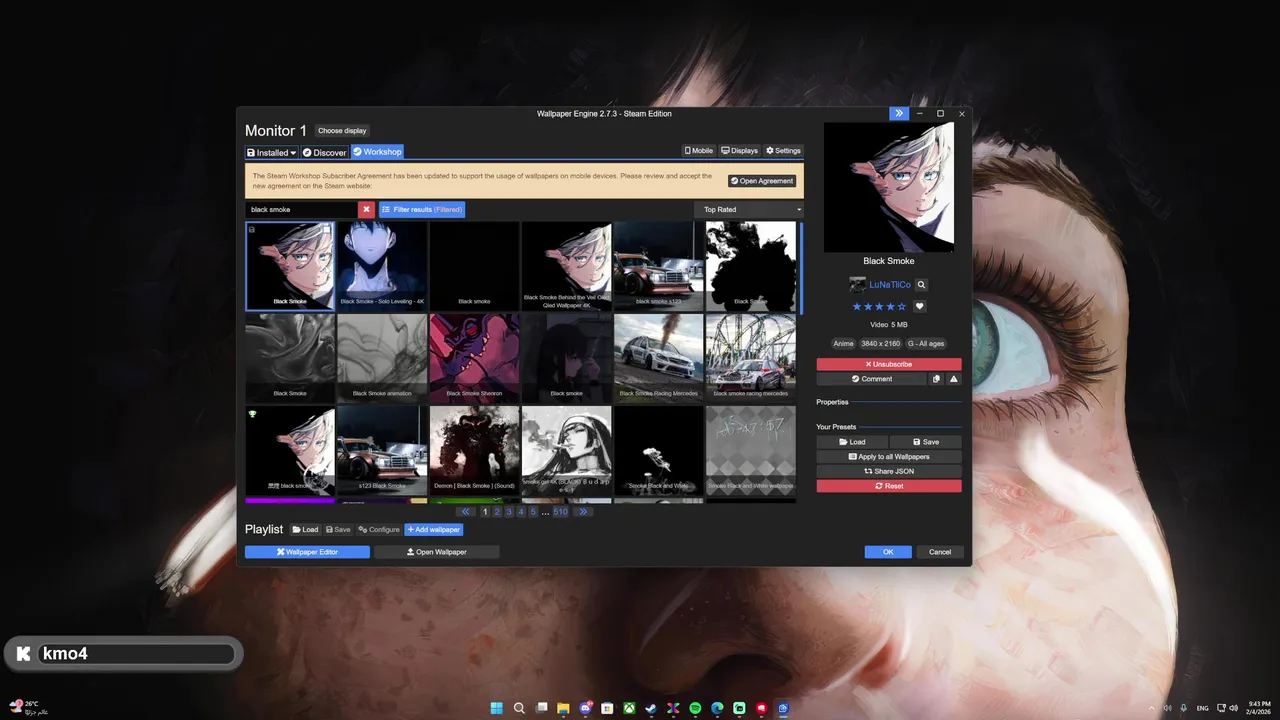This screenshot has height=720, width=1280.
Task: Click Share JSON button
Action: pos(889,471)
